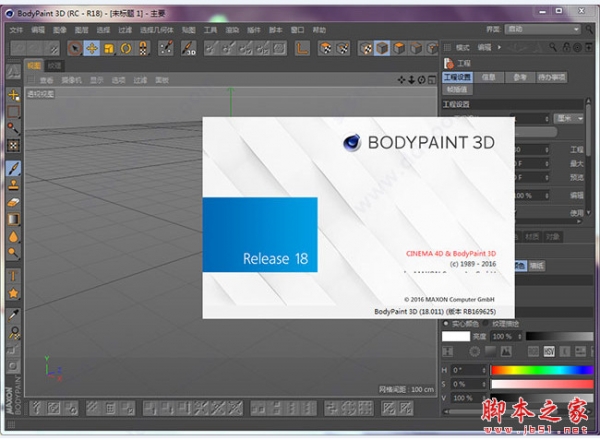Toggle HSV color mode button

pos(549,351)
